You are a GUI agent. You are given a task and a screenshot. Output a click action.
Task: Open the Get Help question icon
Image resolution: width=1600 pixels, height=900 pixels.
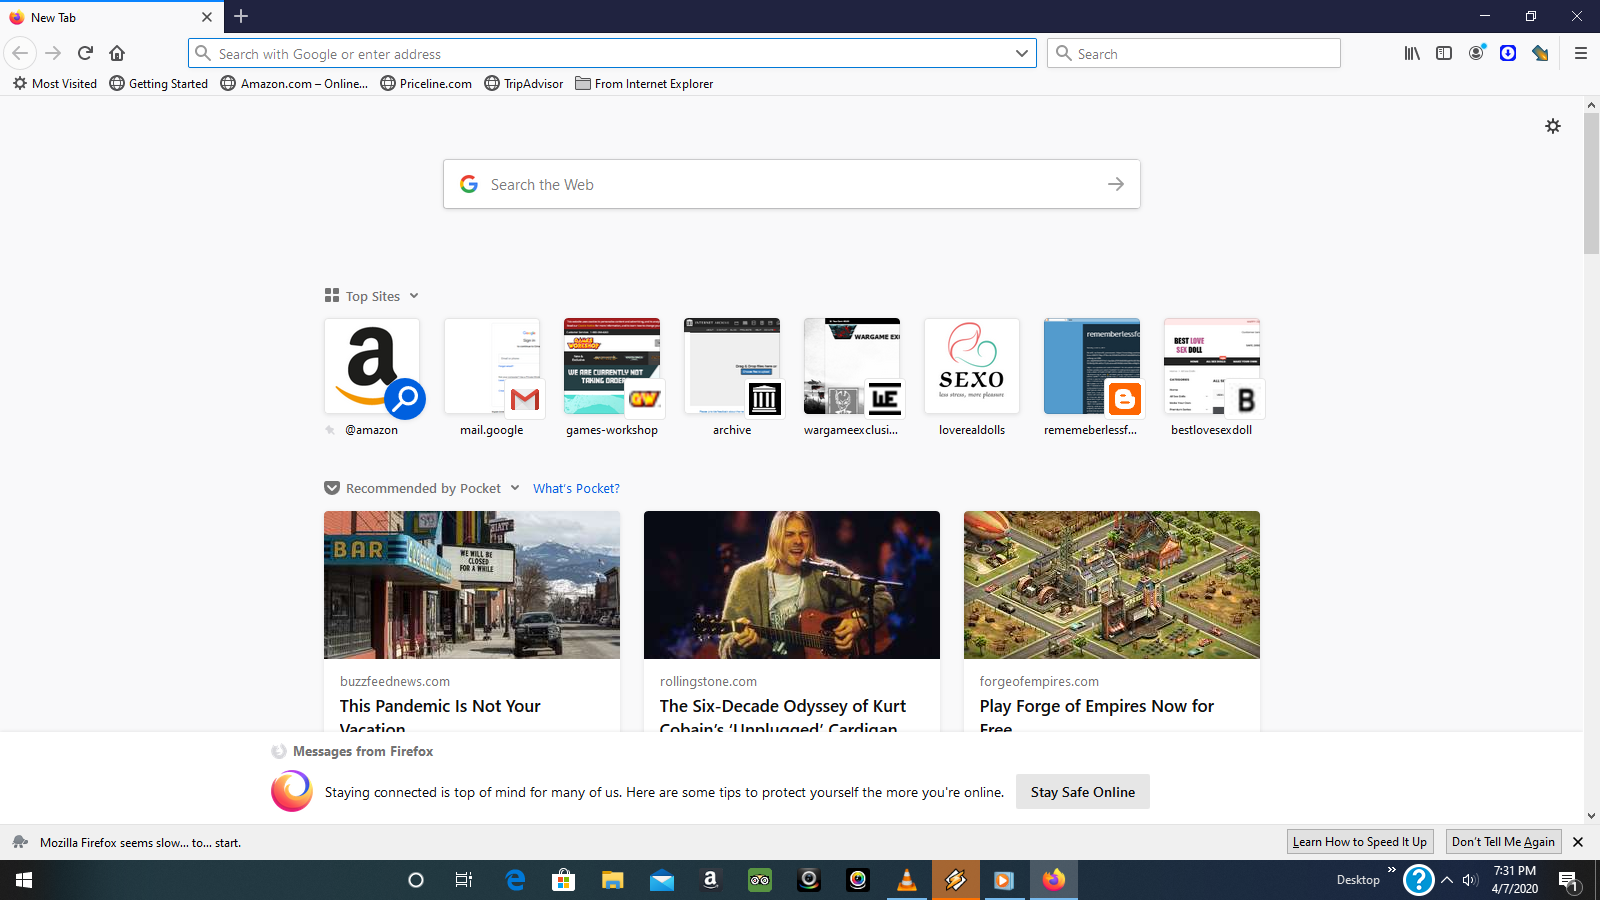1418,880
